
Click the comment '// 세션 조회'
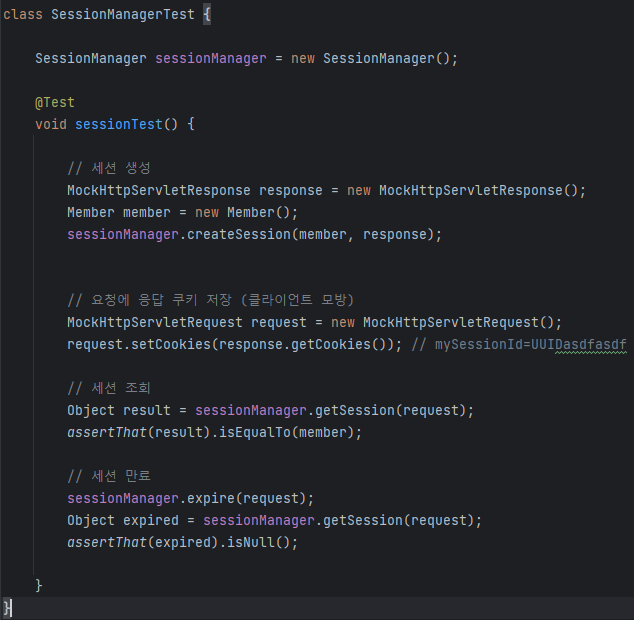click(x=109, y=388)
